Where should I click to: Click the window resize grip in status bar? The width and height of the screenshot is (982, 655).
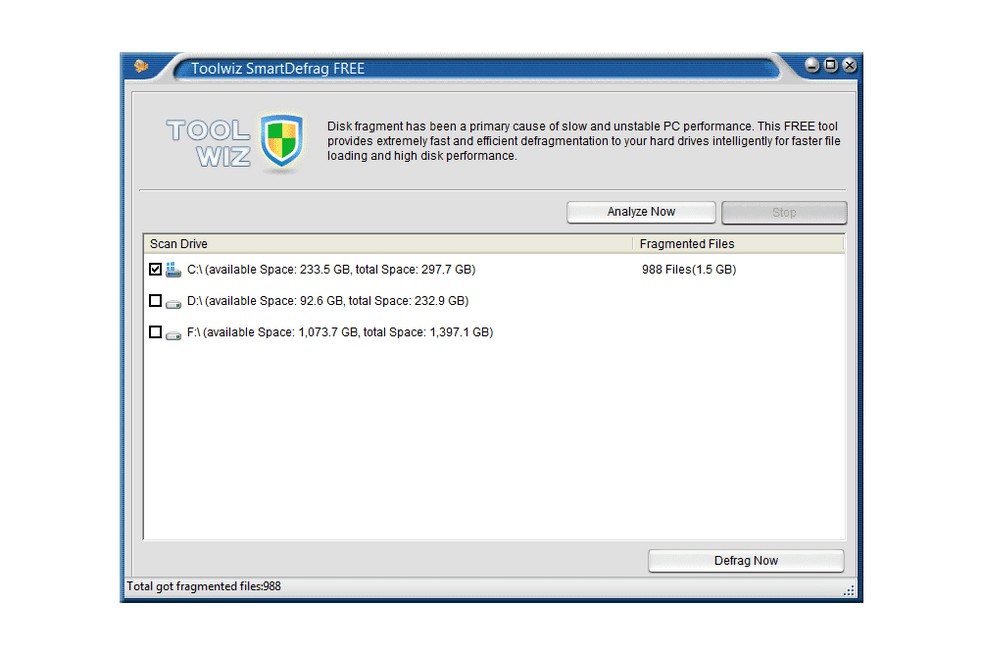coord(849,590)
